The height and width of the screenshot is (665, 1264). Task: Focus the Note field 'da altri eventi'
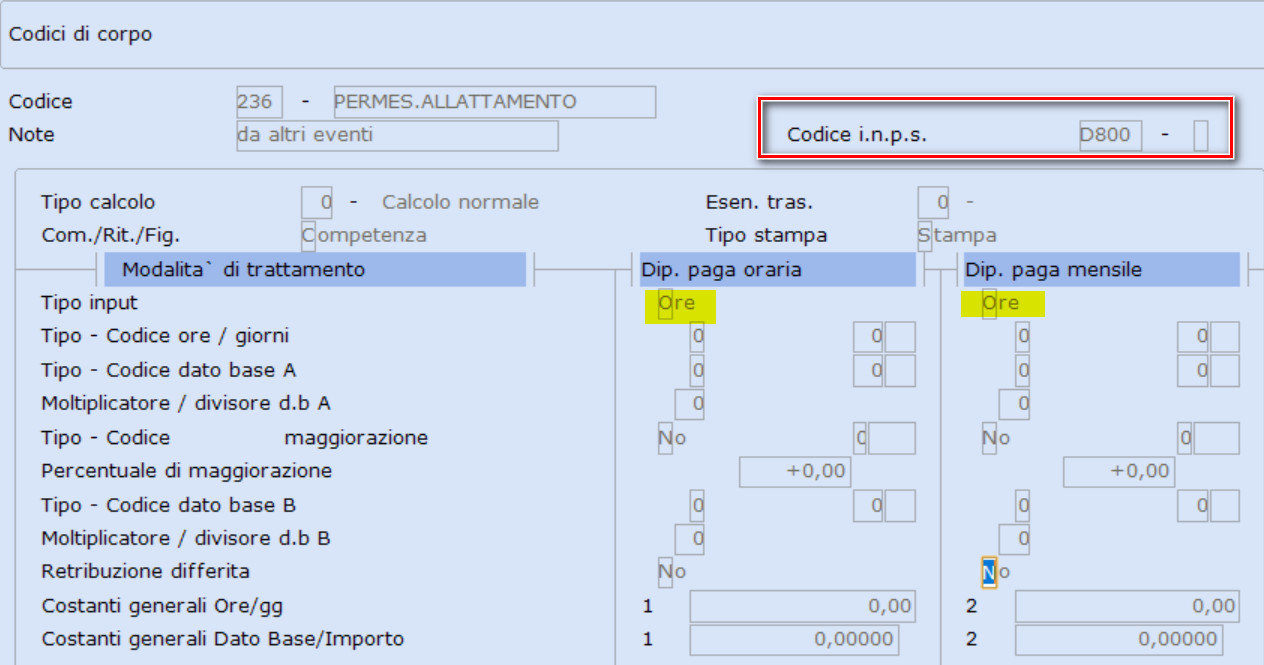click(x=397, y=135)
